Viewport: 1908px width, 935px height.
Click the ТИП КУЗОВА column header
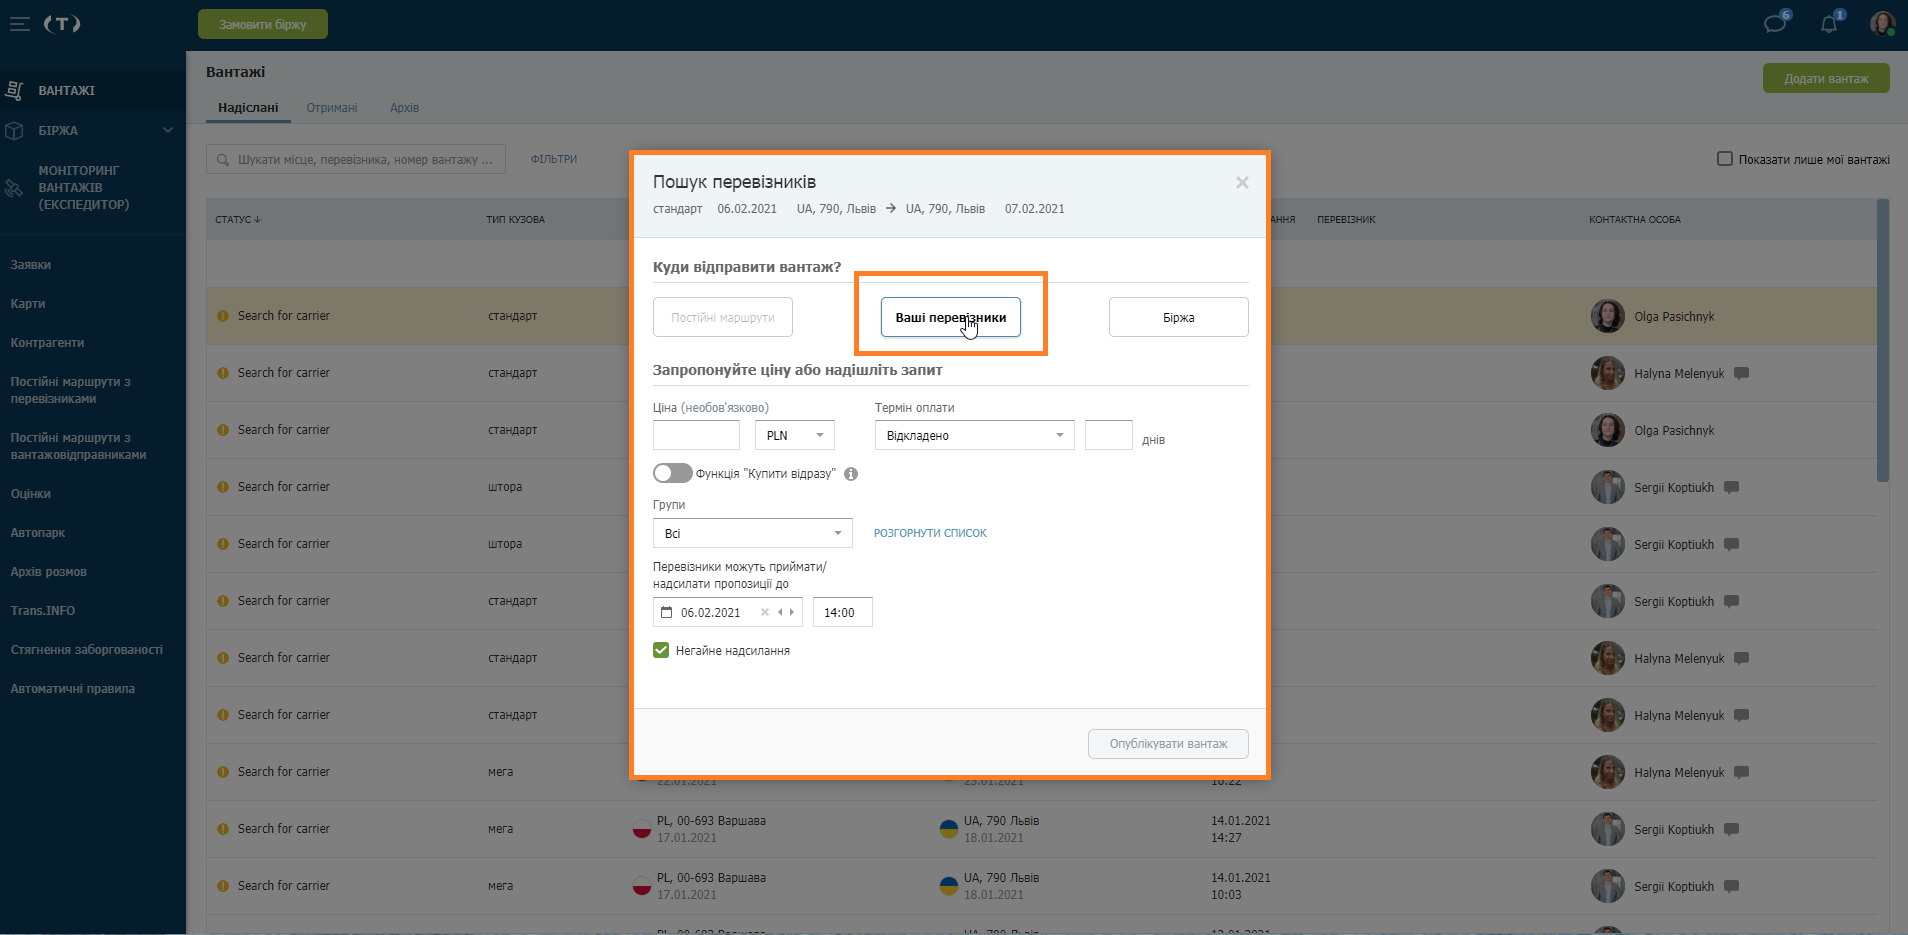click(x=515, y=219)
